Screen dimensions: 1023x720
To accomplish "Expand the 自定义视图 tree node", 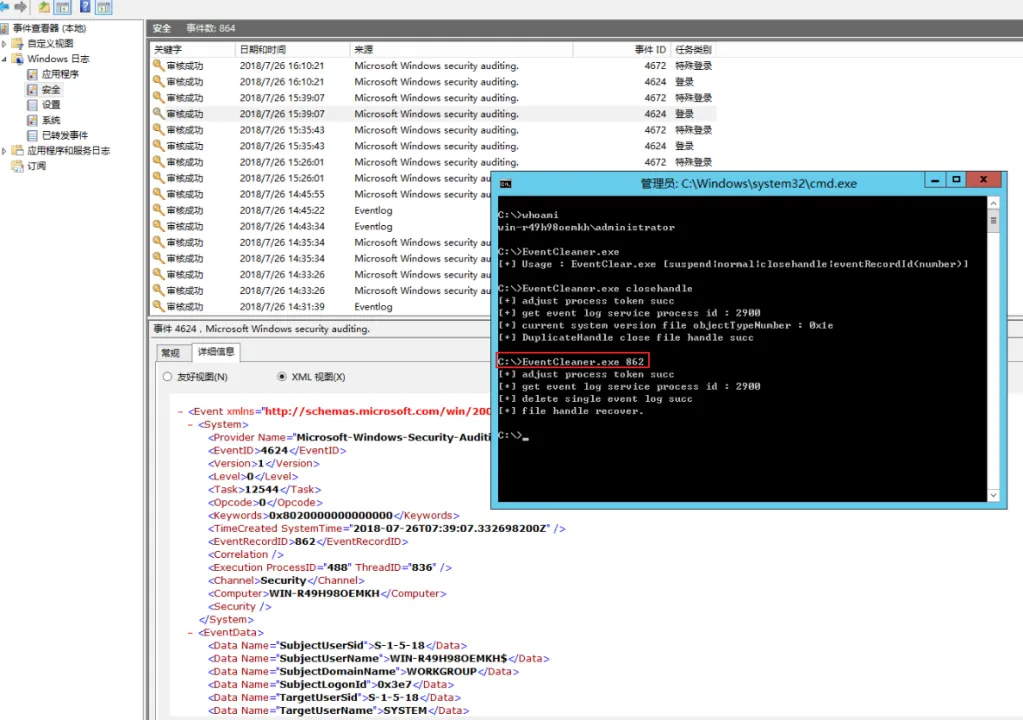I will coord(5,44).
